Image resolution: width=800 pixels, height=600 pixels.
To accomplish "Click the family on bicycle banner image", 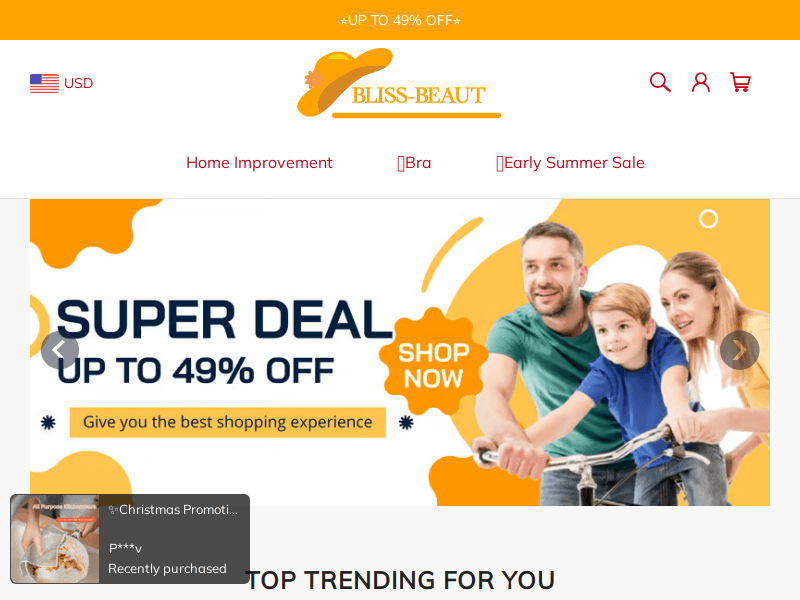I will [x=612, y=357].
